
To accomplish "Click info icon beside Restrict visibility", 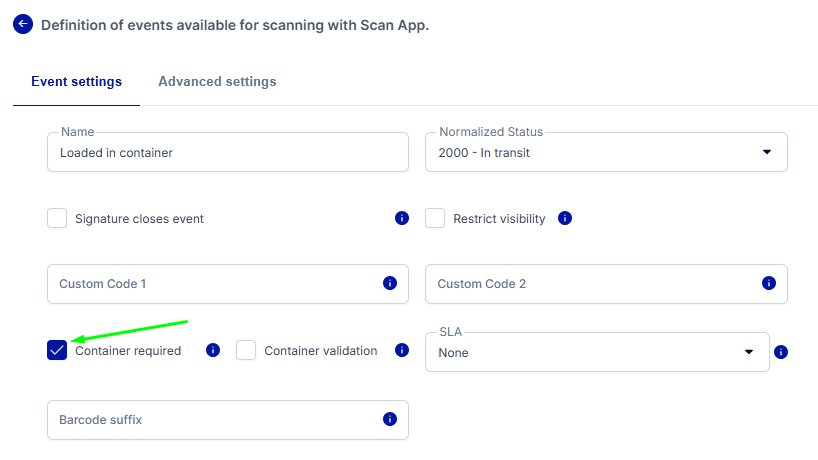I will point(565,218).
